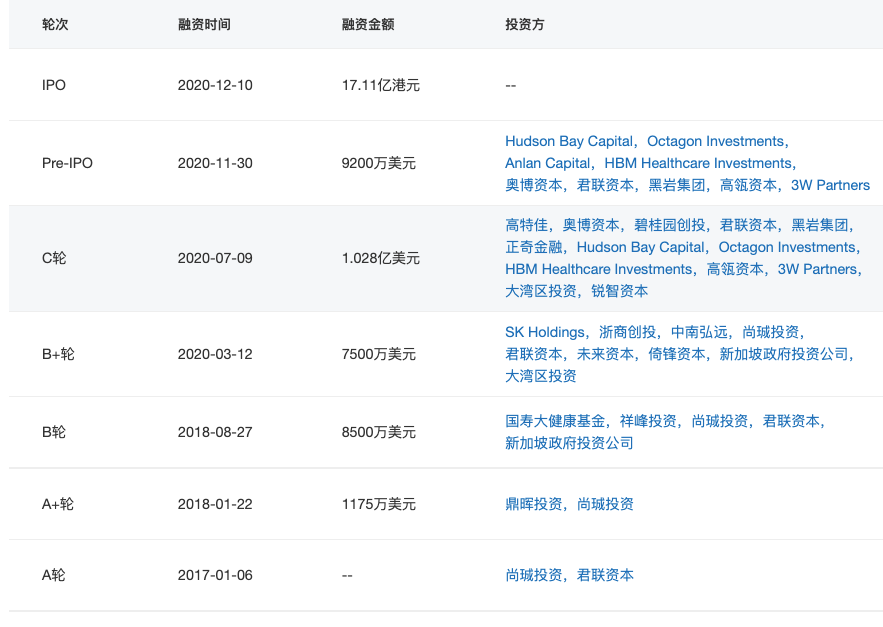Open 尚珹投资 in the B+轮 row
Image resolution: width=883 pixels, height=627 pixels.
[770, 332]
